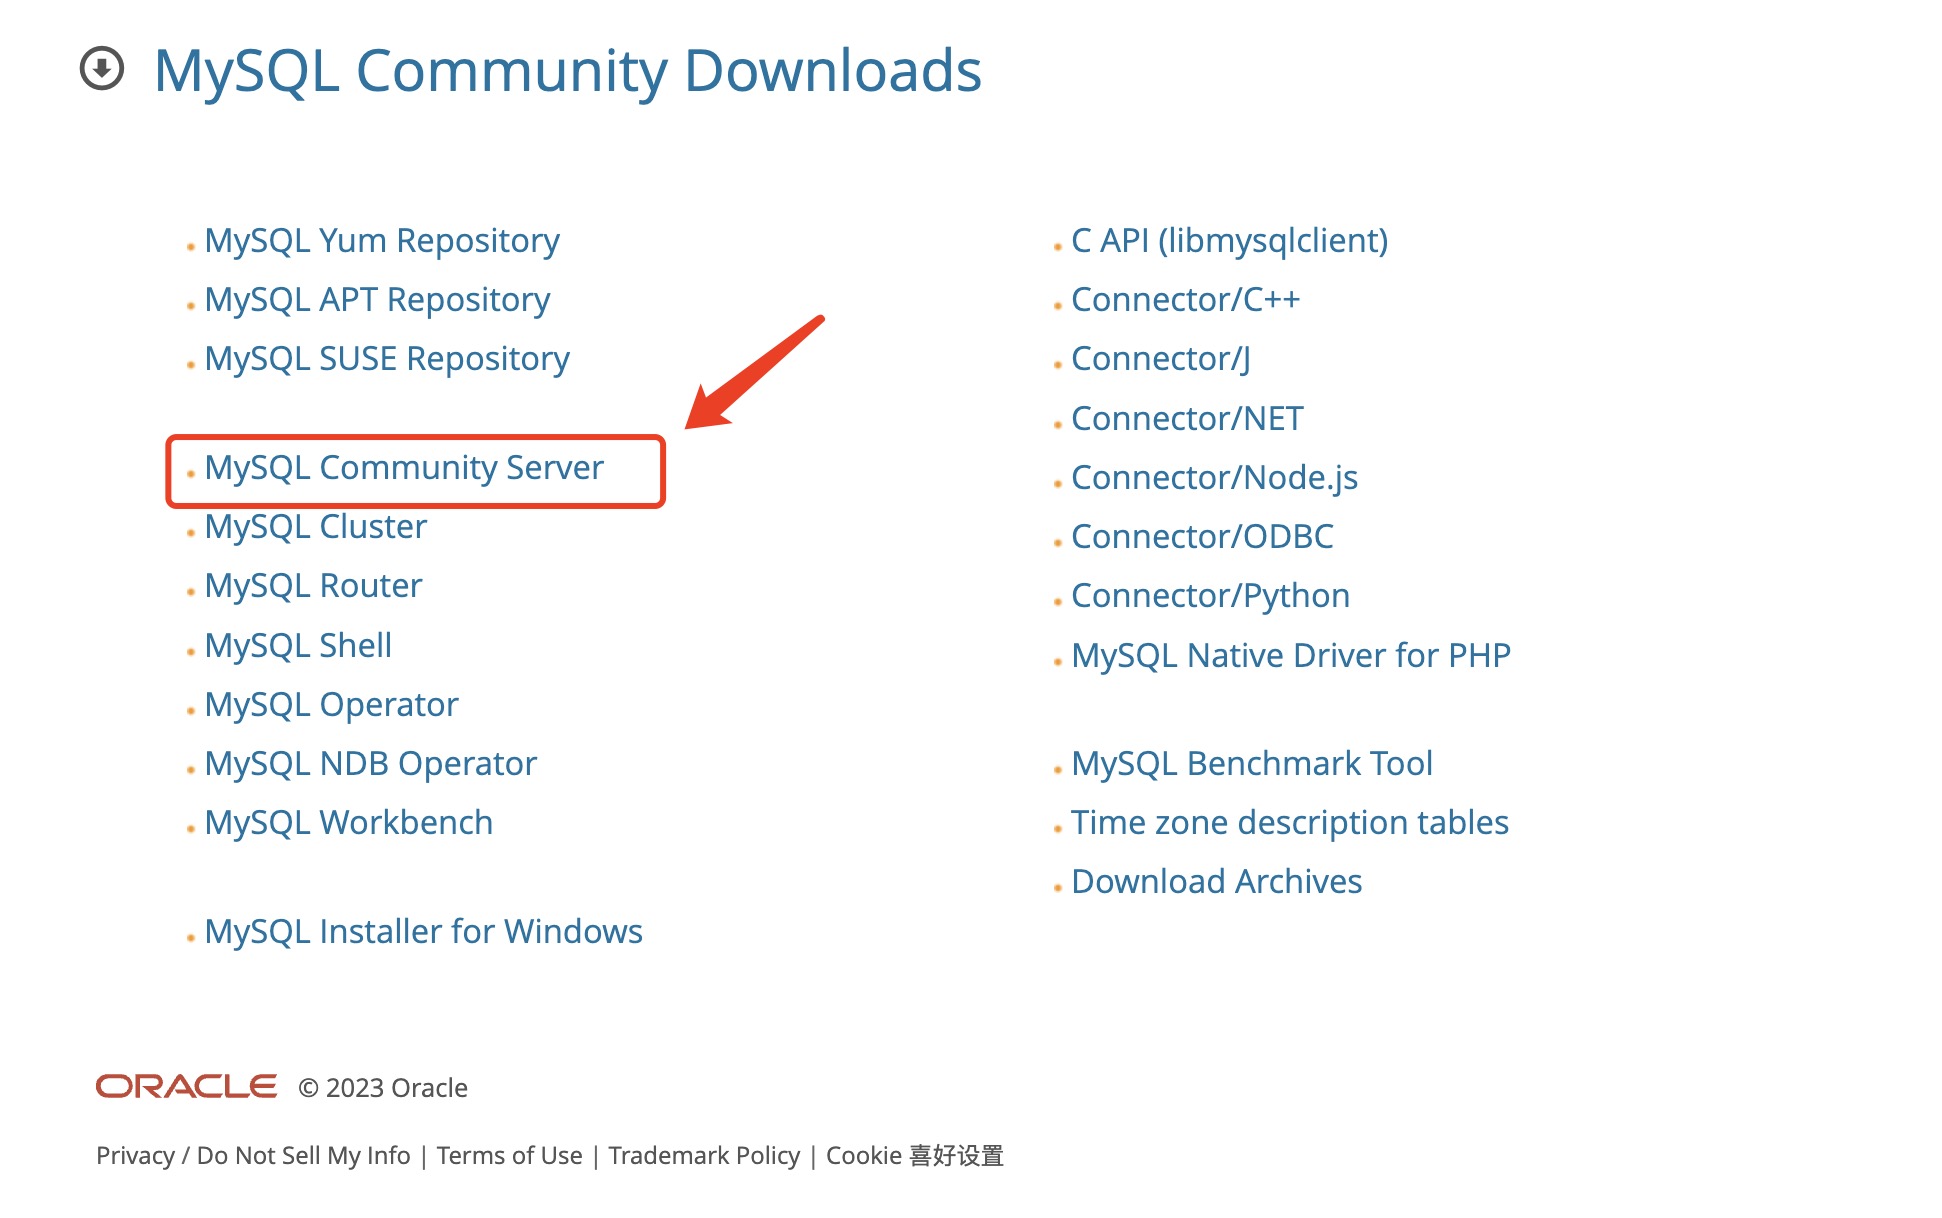Open MySQL Shell downloads
Image resolution: width=1942 pixels, height=1218 pixels.
(x=298, y=646)
